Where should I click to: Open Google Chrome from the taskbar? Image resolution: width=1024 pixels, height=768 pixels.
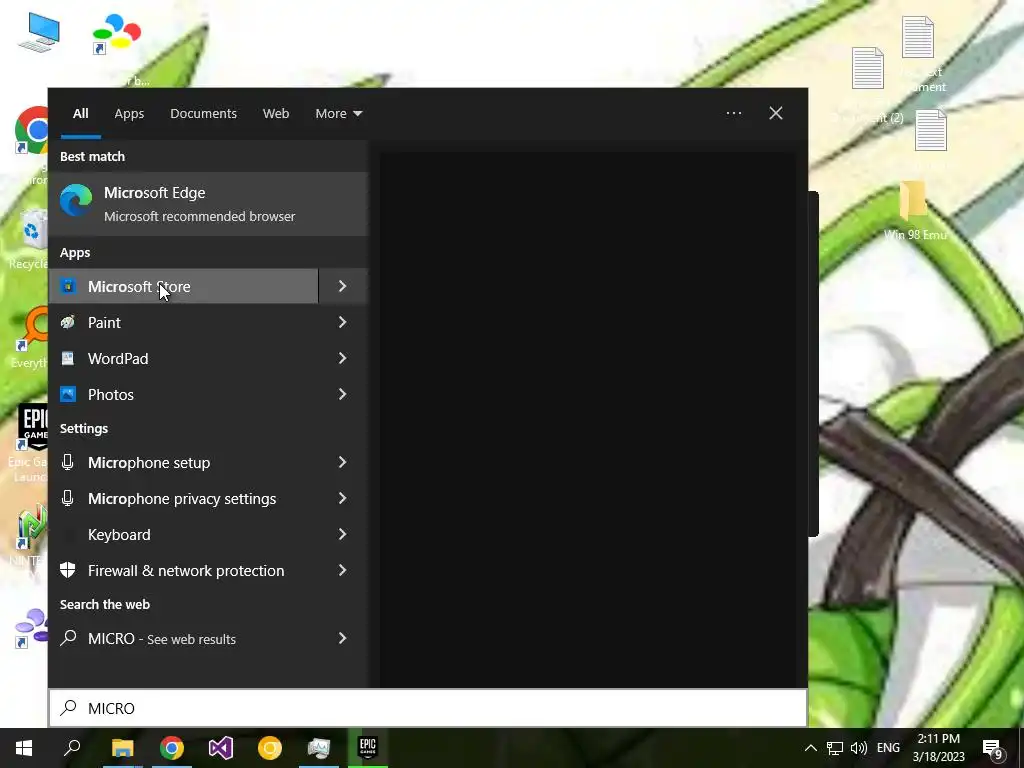pos(172,748)
